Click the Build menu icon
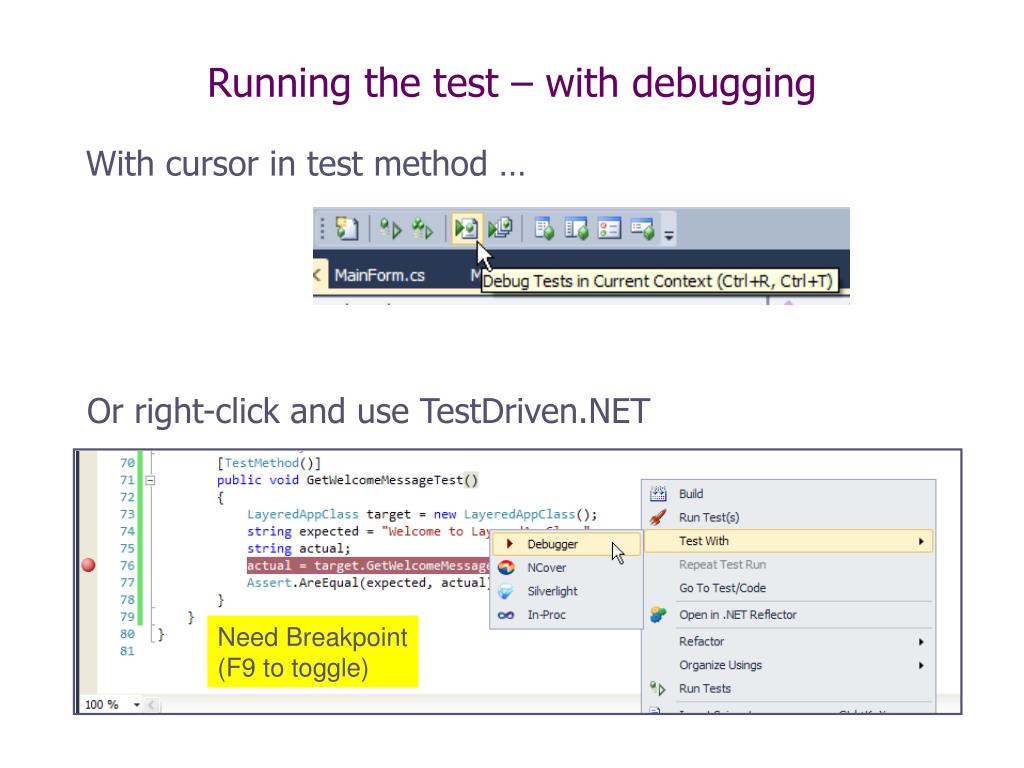The image size is (1024, 768). (x=658, y=494)
